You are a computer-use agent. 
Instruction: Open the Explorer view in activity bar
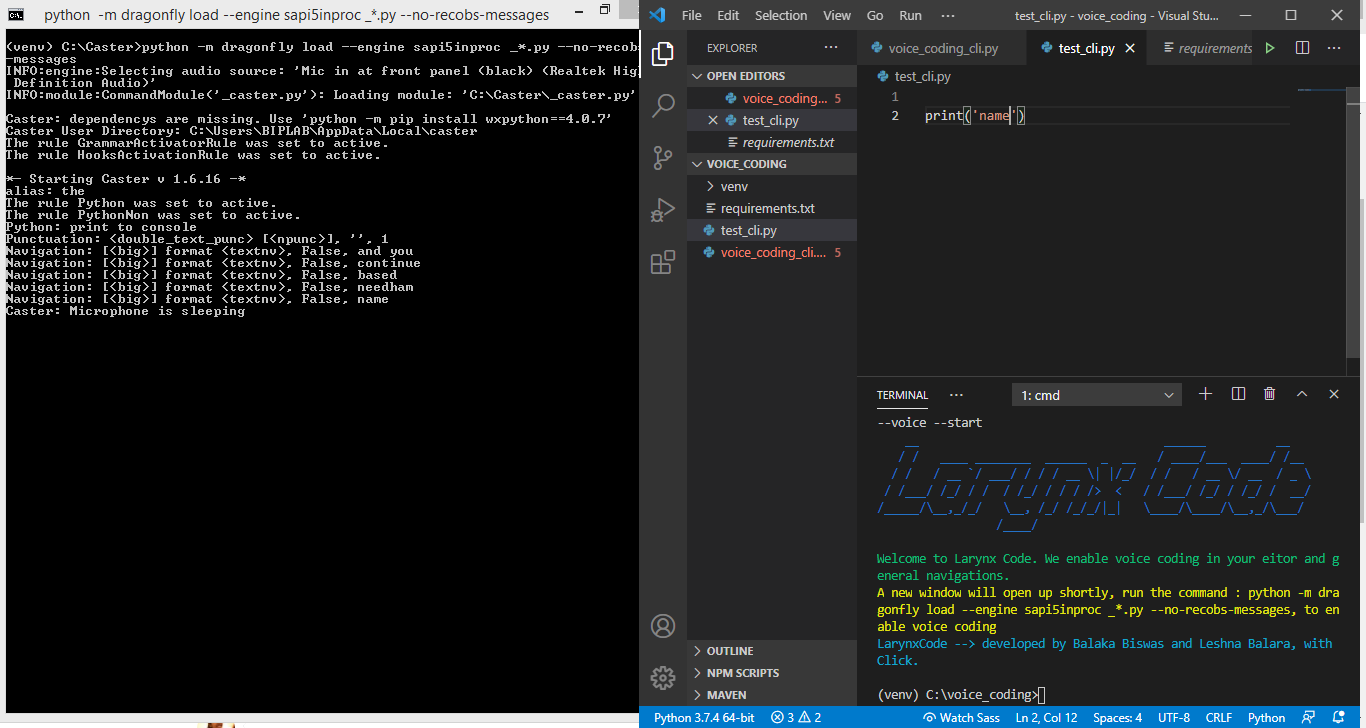pyautogui.click(x=662, y=54)
